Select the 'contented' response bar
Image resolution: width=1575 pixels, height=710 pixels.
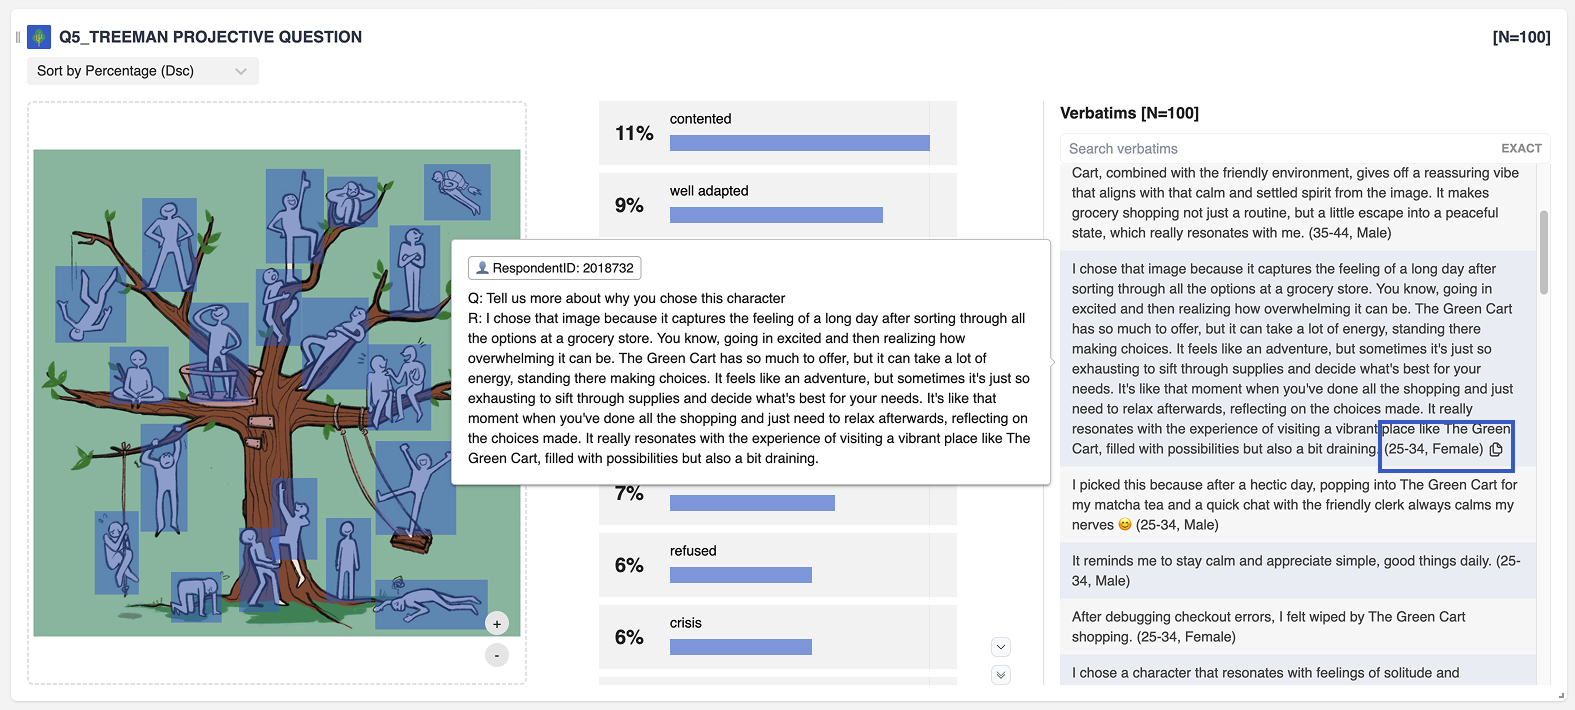tap(799, 143)
